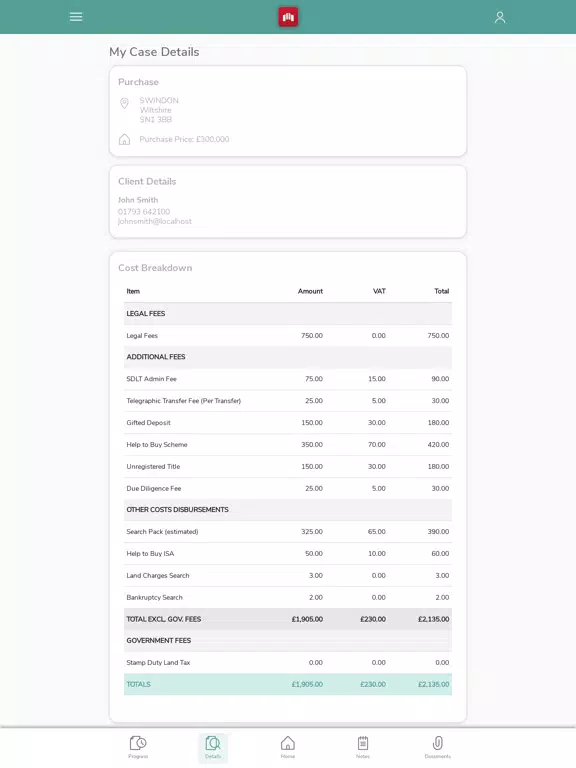Image resolution: width=576 pixels, height=768 pixels.
Task: Click the 75.00 amount for SDLT Admin Fee
Action: (314, 379)
